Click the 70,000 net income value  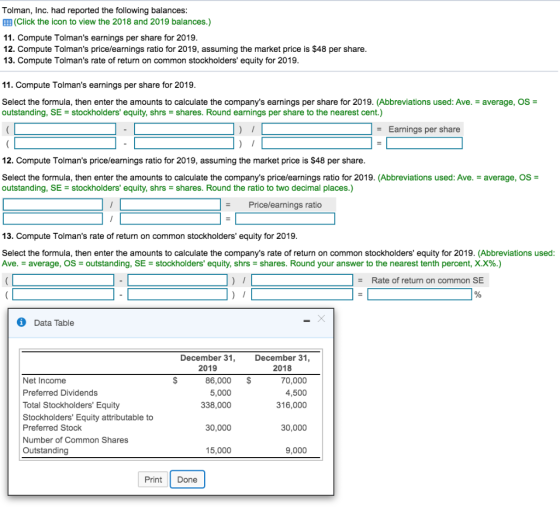pyautogui.click(x=294, y=381)
